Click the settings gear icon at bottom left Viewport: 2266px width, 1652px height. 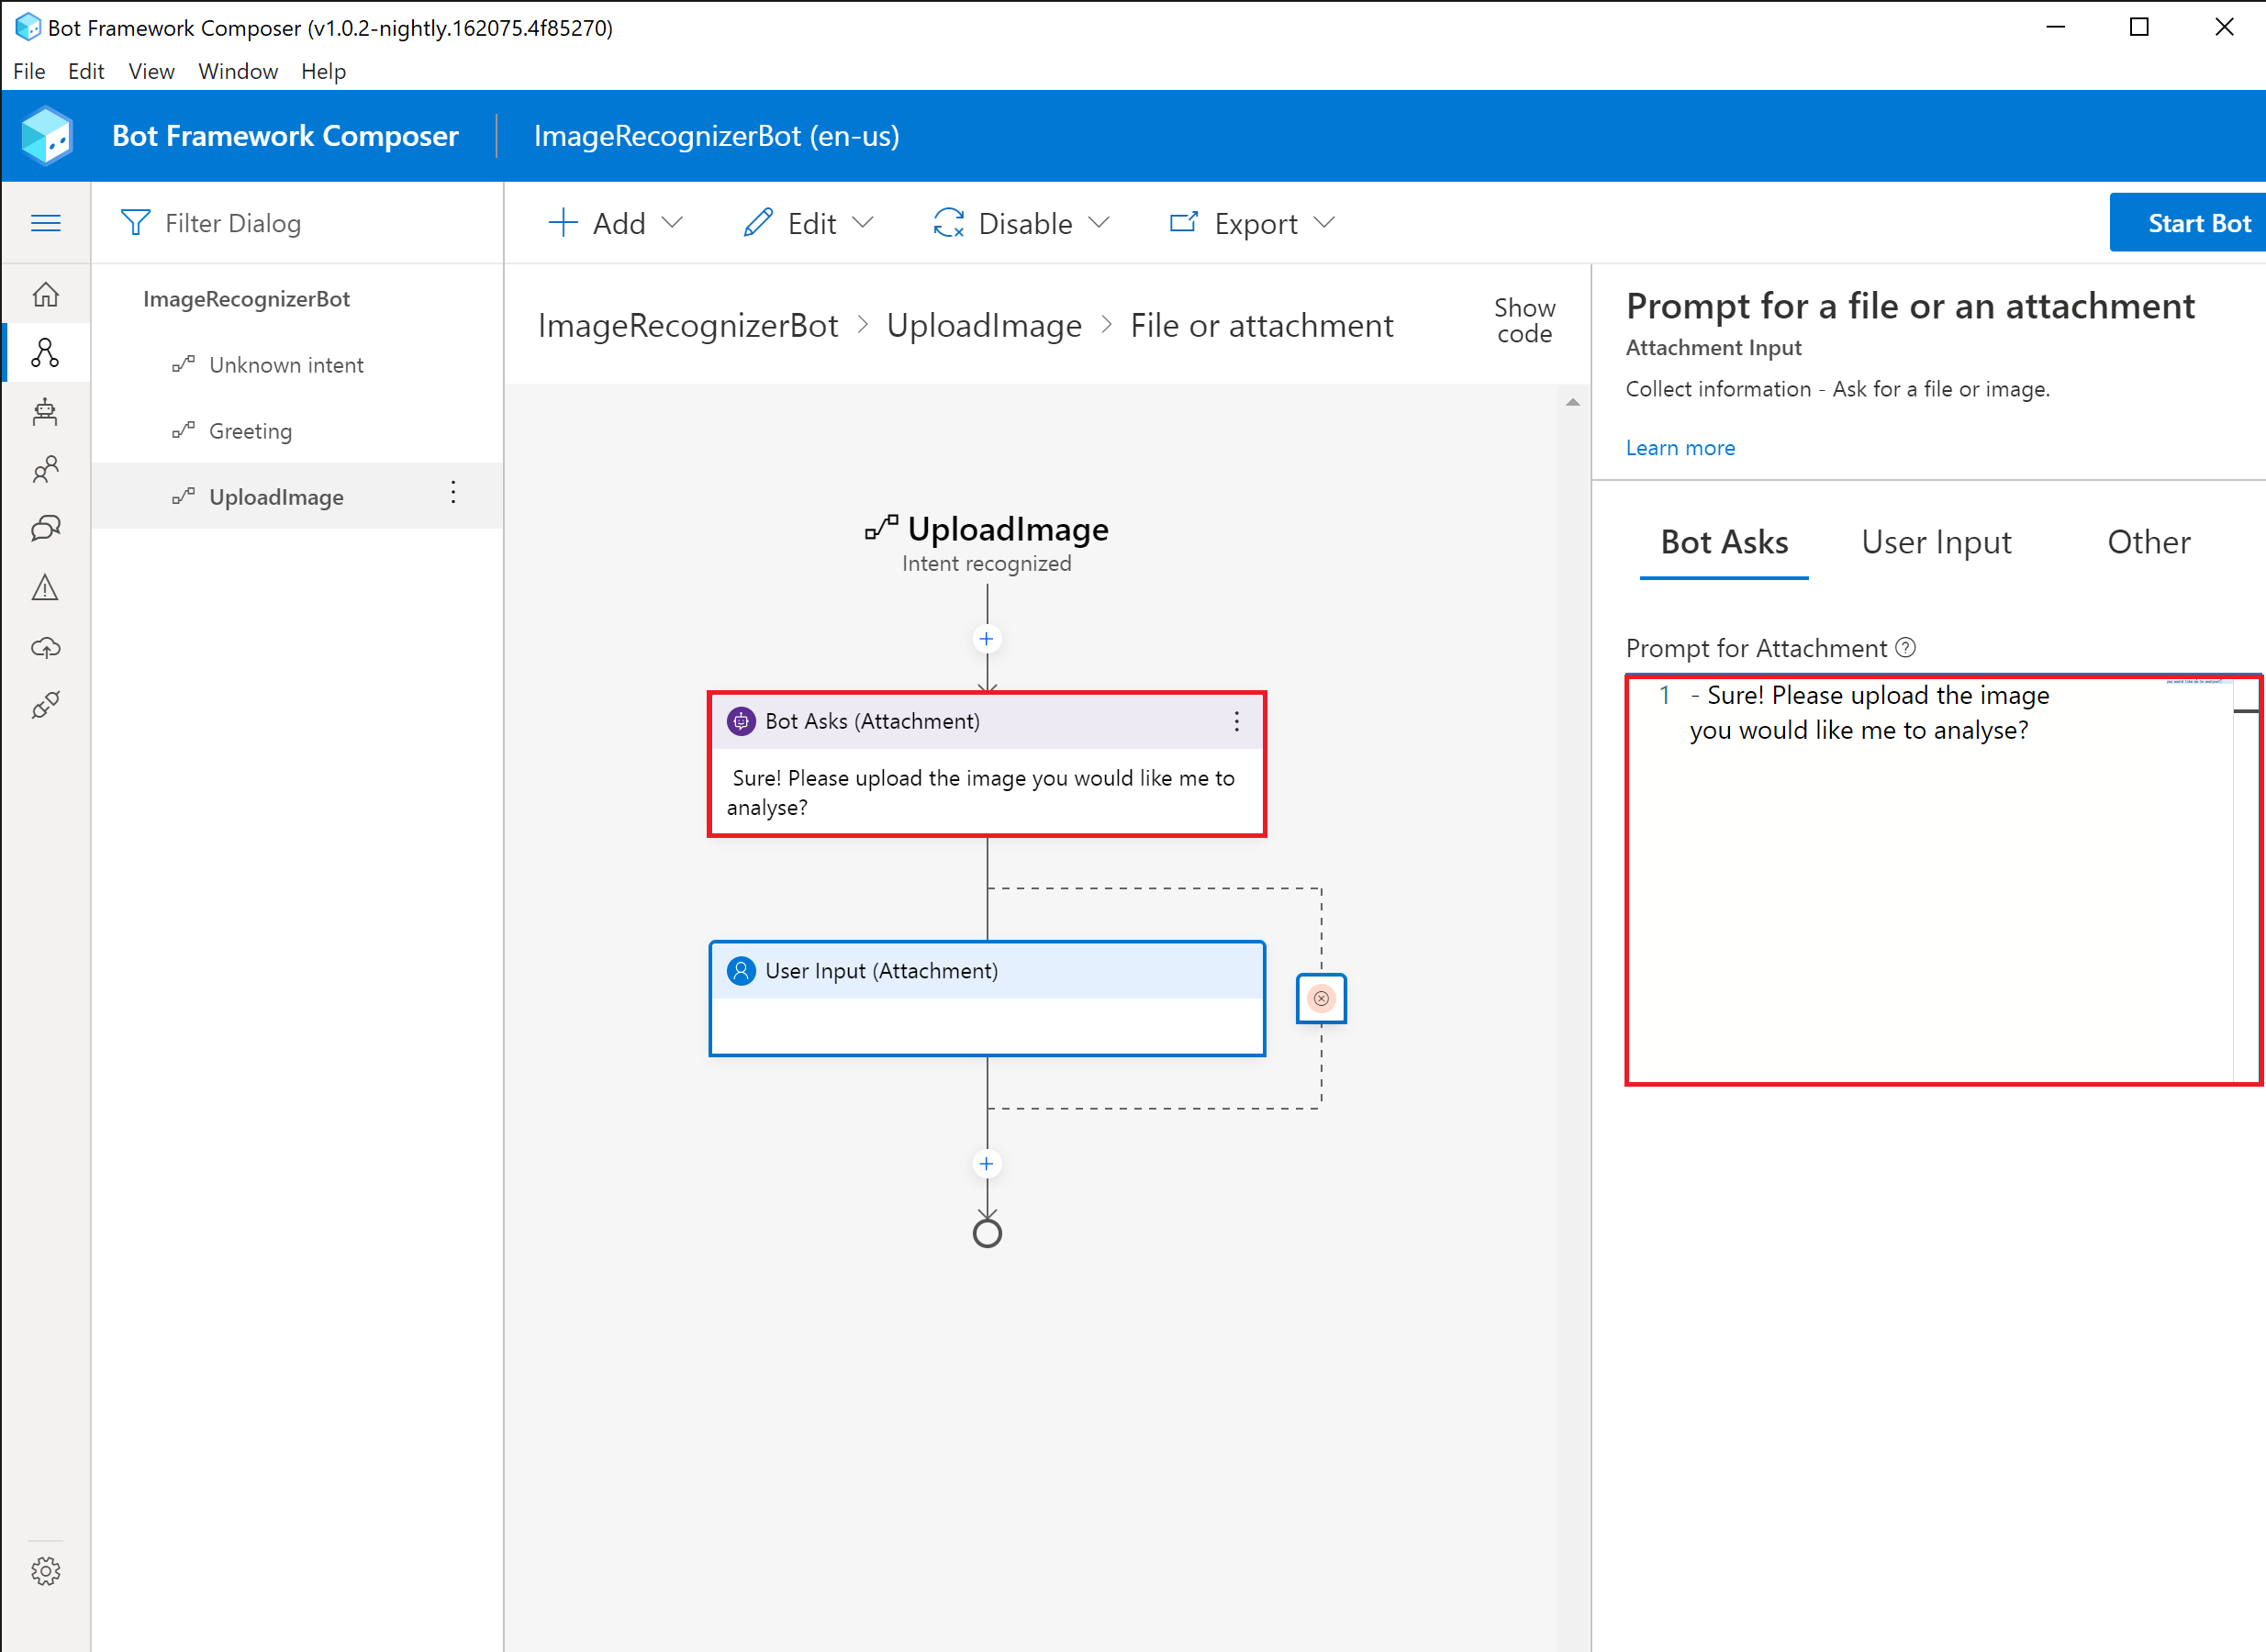[46, 1573]
